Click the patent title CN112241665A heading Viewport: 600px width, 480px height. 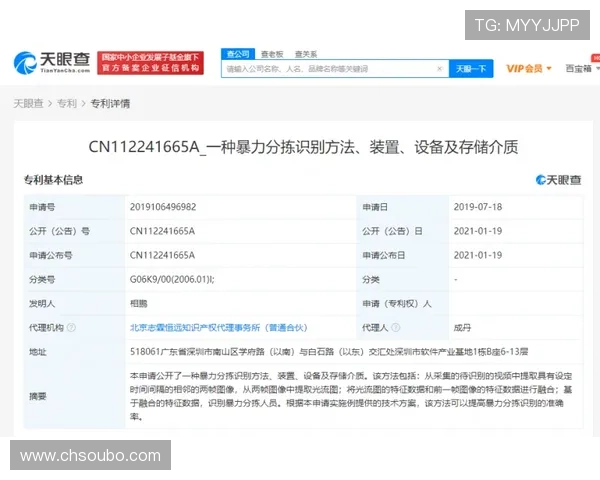pos(303,147)
